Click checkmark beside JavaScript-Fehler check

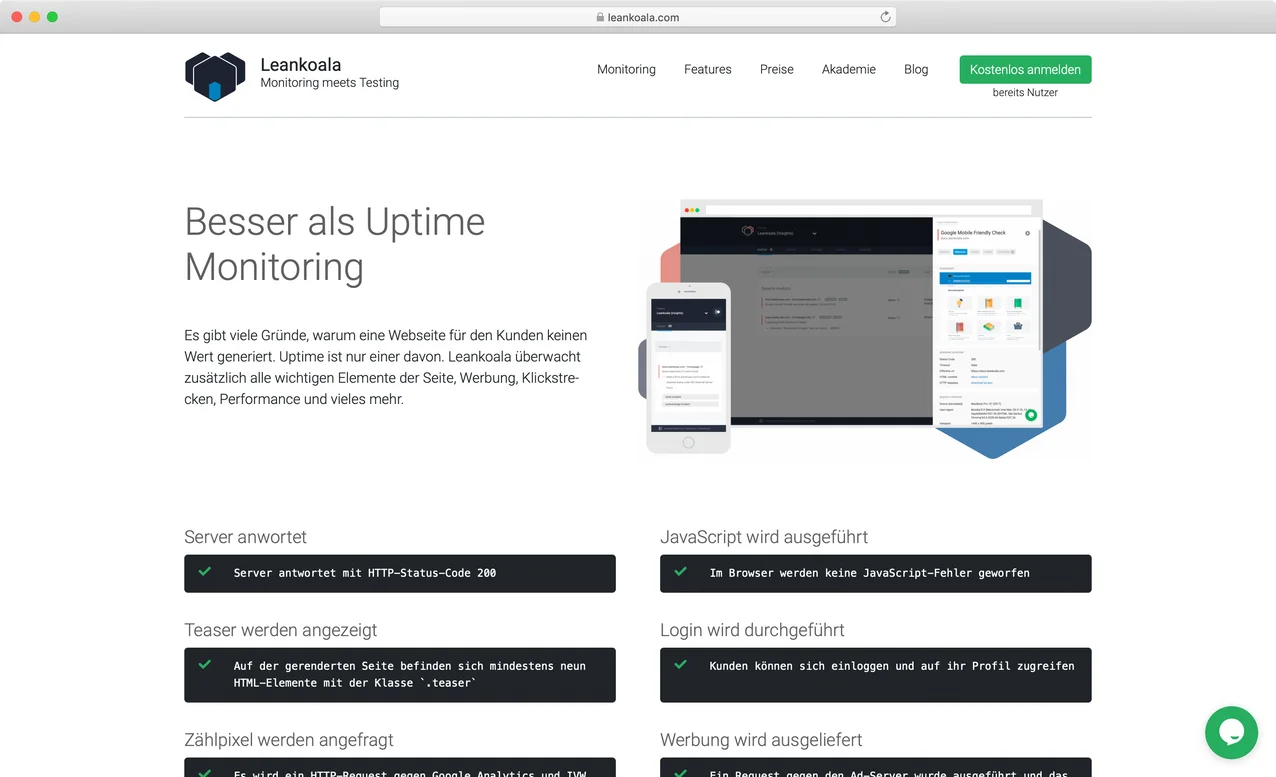tap(681, 572)
